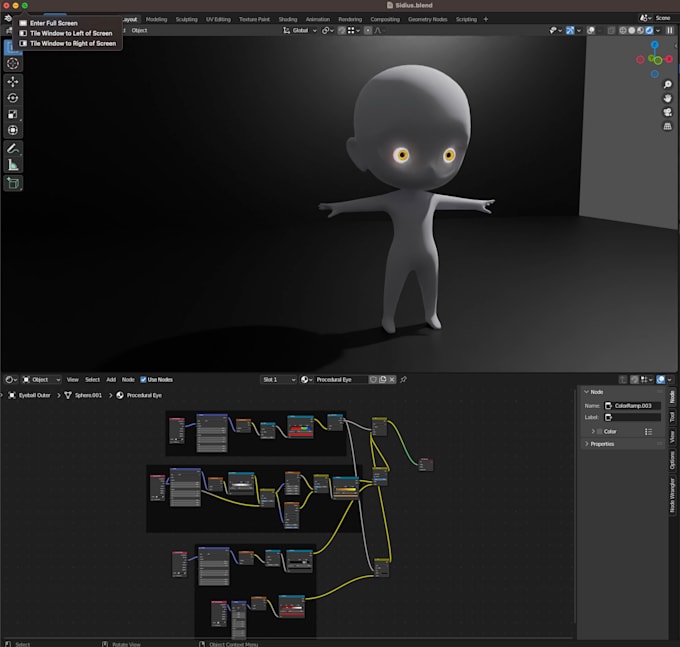Toggle the Use Nodes checkbox
Image resolution: width=680 pixels, height=647 pixels.
pos(144,380)
